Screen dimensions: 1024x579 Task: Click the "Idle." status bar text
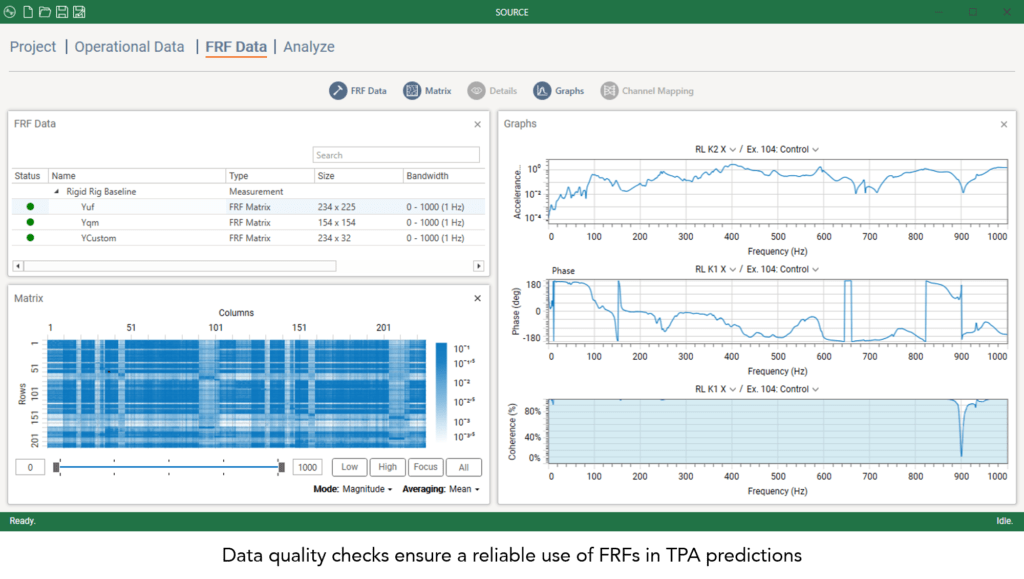click(1004, 521)
